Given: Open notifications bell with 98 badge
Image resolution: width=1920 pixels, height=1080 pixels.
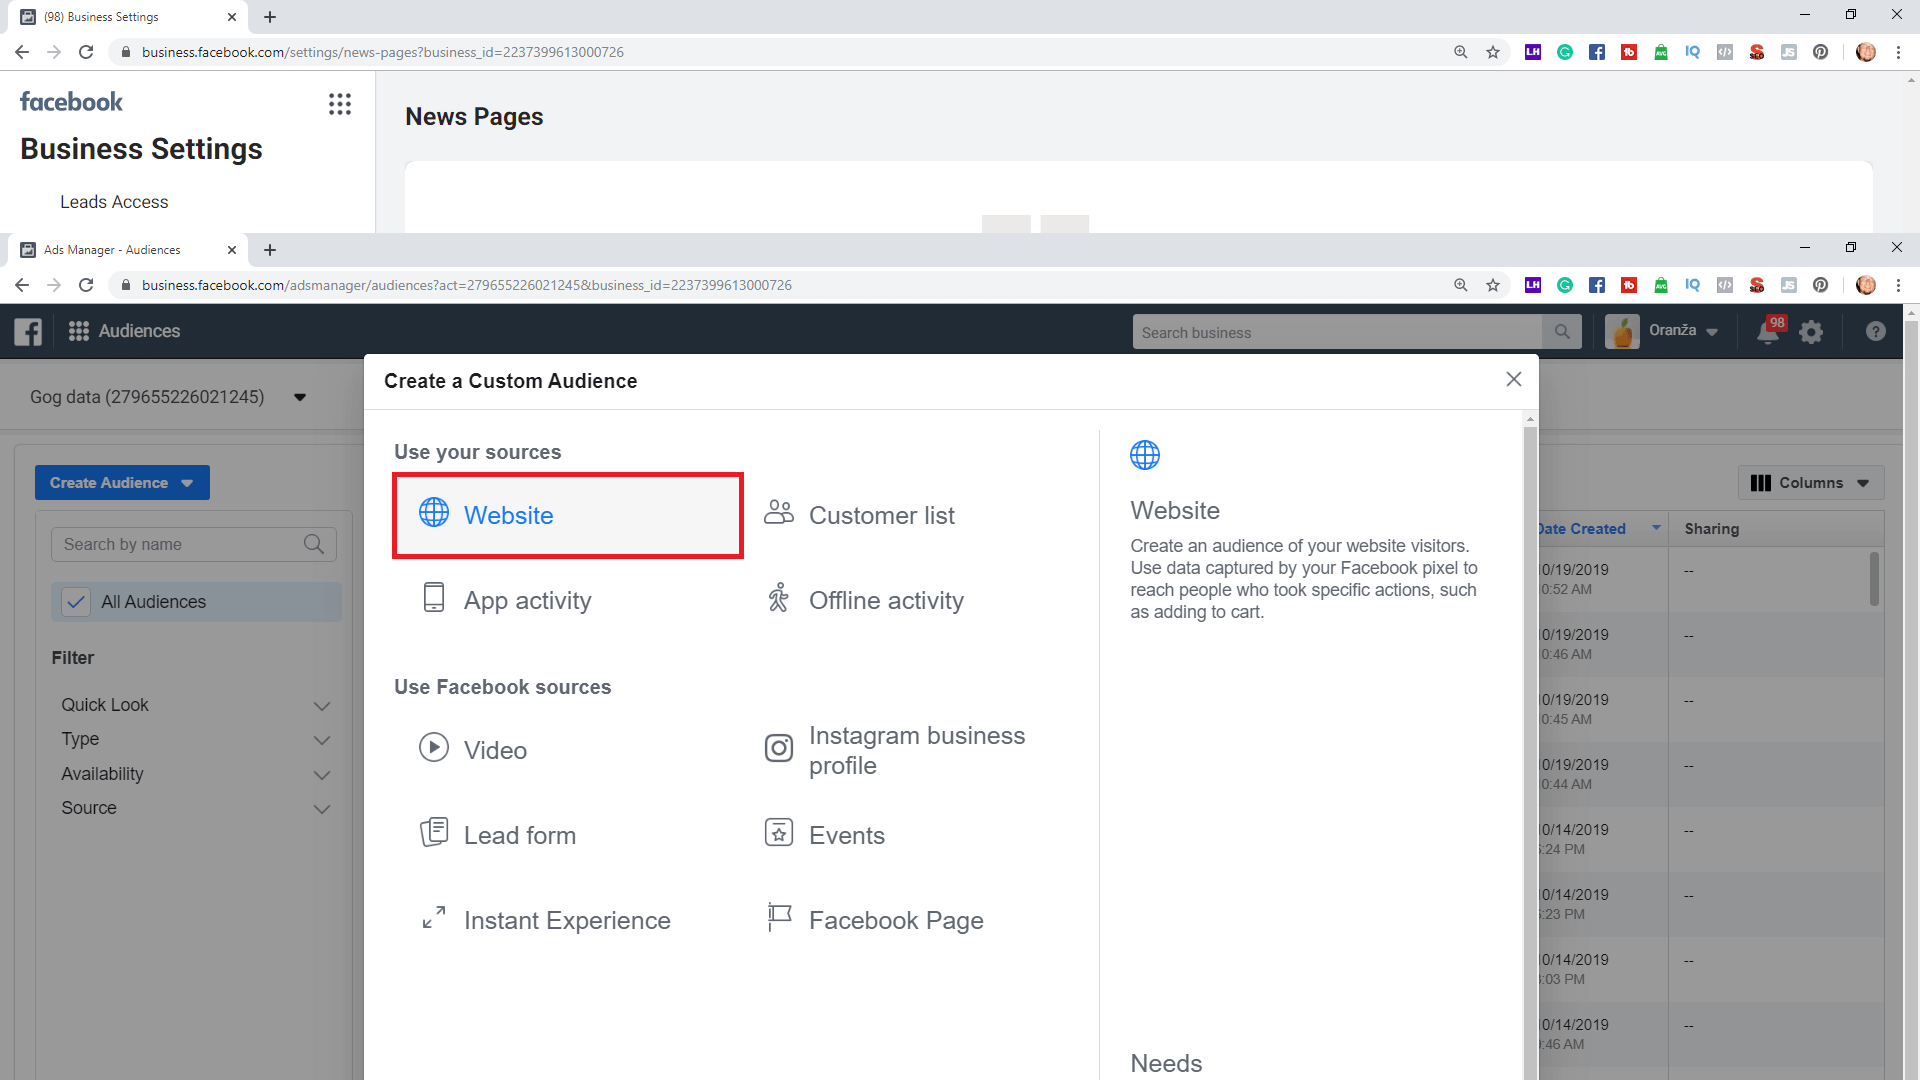Looking at the screenshot, I should click(x=1768, y=332).
